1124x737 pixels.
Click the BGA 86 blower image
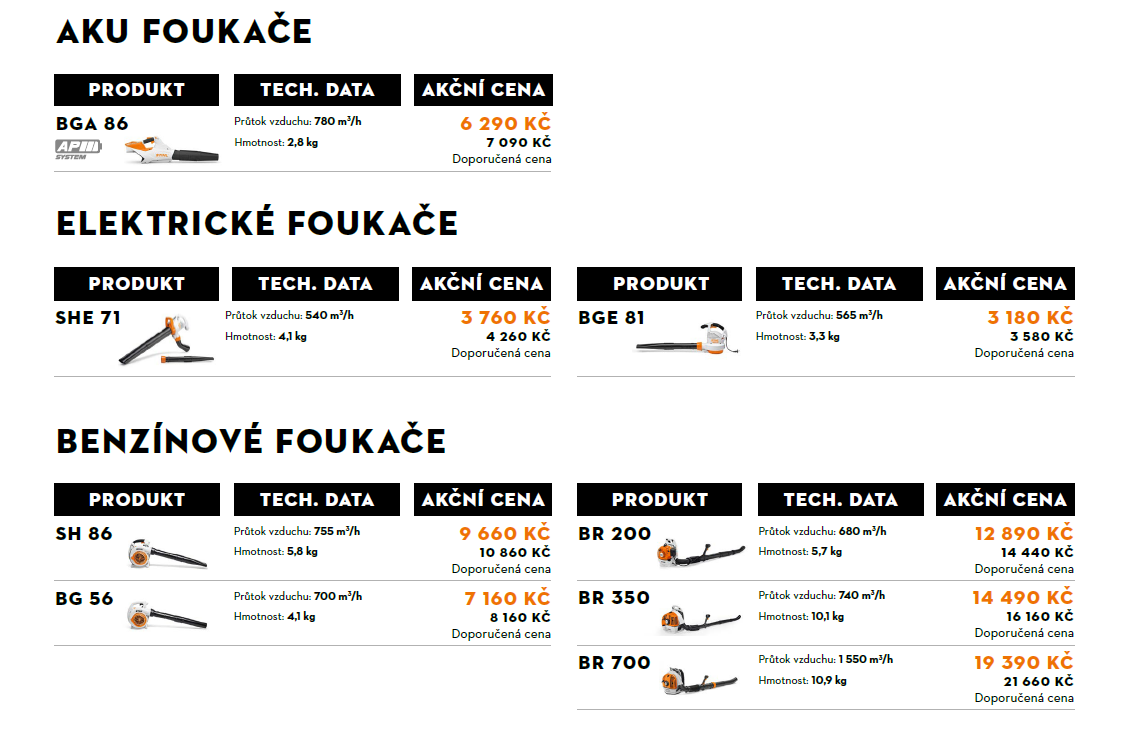tap(171, 151)
